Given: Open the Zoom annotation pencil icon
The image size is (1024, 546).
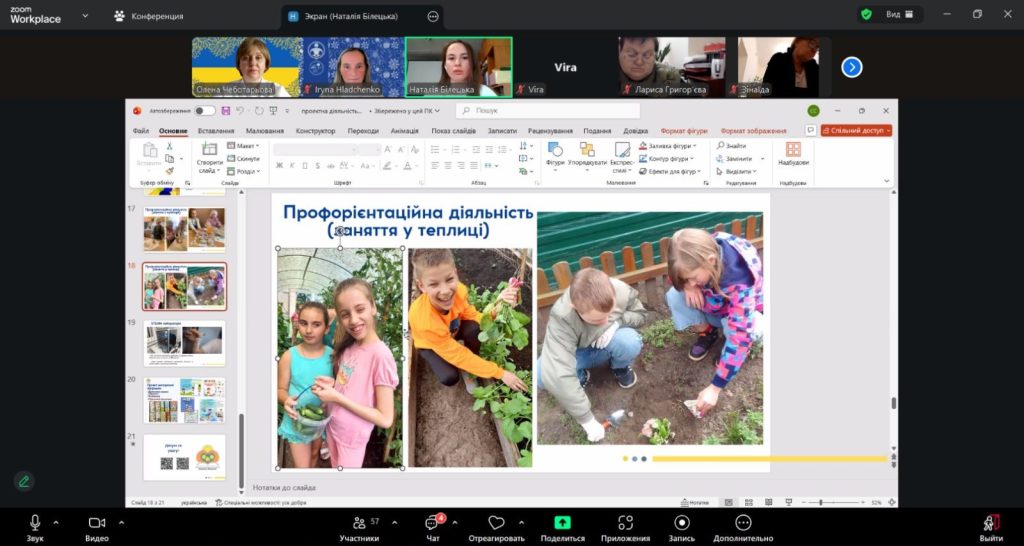Looking at the screenshot, I should point(24,481).
